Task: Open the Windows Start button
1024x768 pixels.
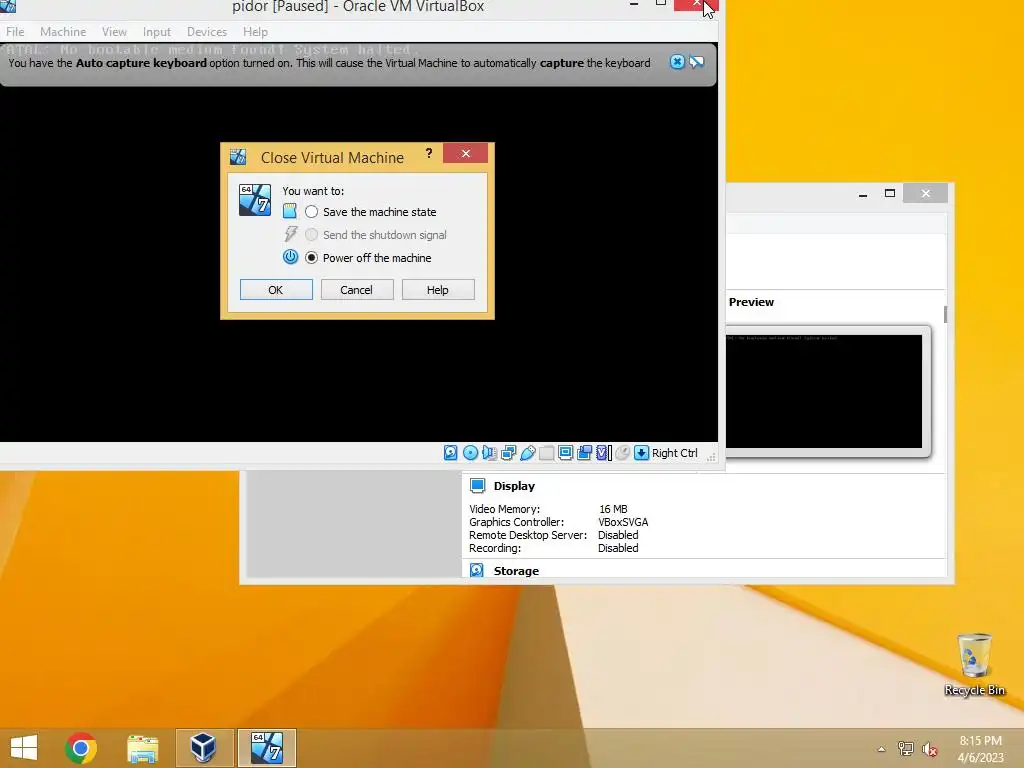Action: (24, 748)
